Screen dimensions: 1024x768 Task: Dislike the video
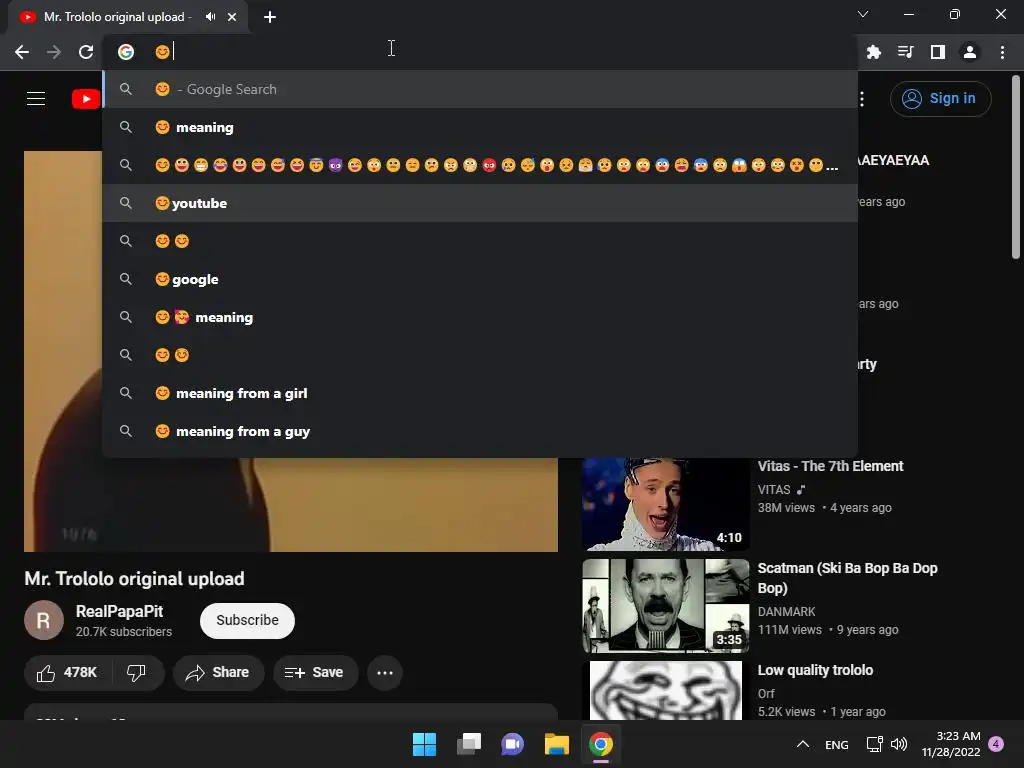coord(136,673)
